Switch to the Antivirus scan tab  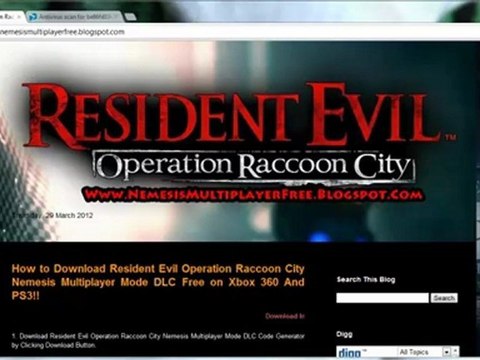pyautogui.click(x=74, y=17)
